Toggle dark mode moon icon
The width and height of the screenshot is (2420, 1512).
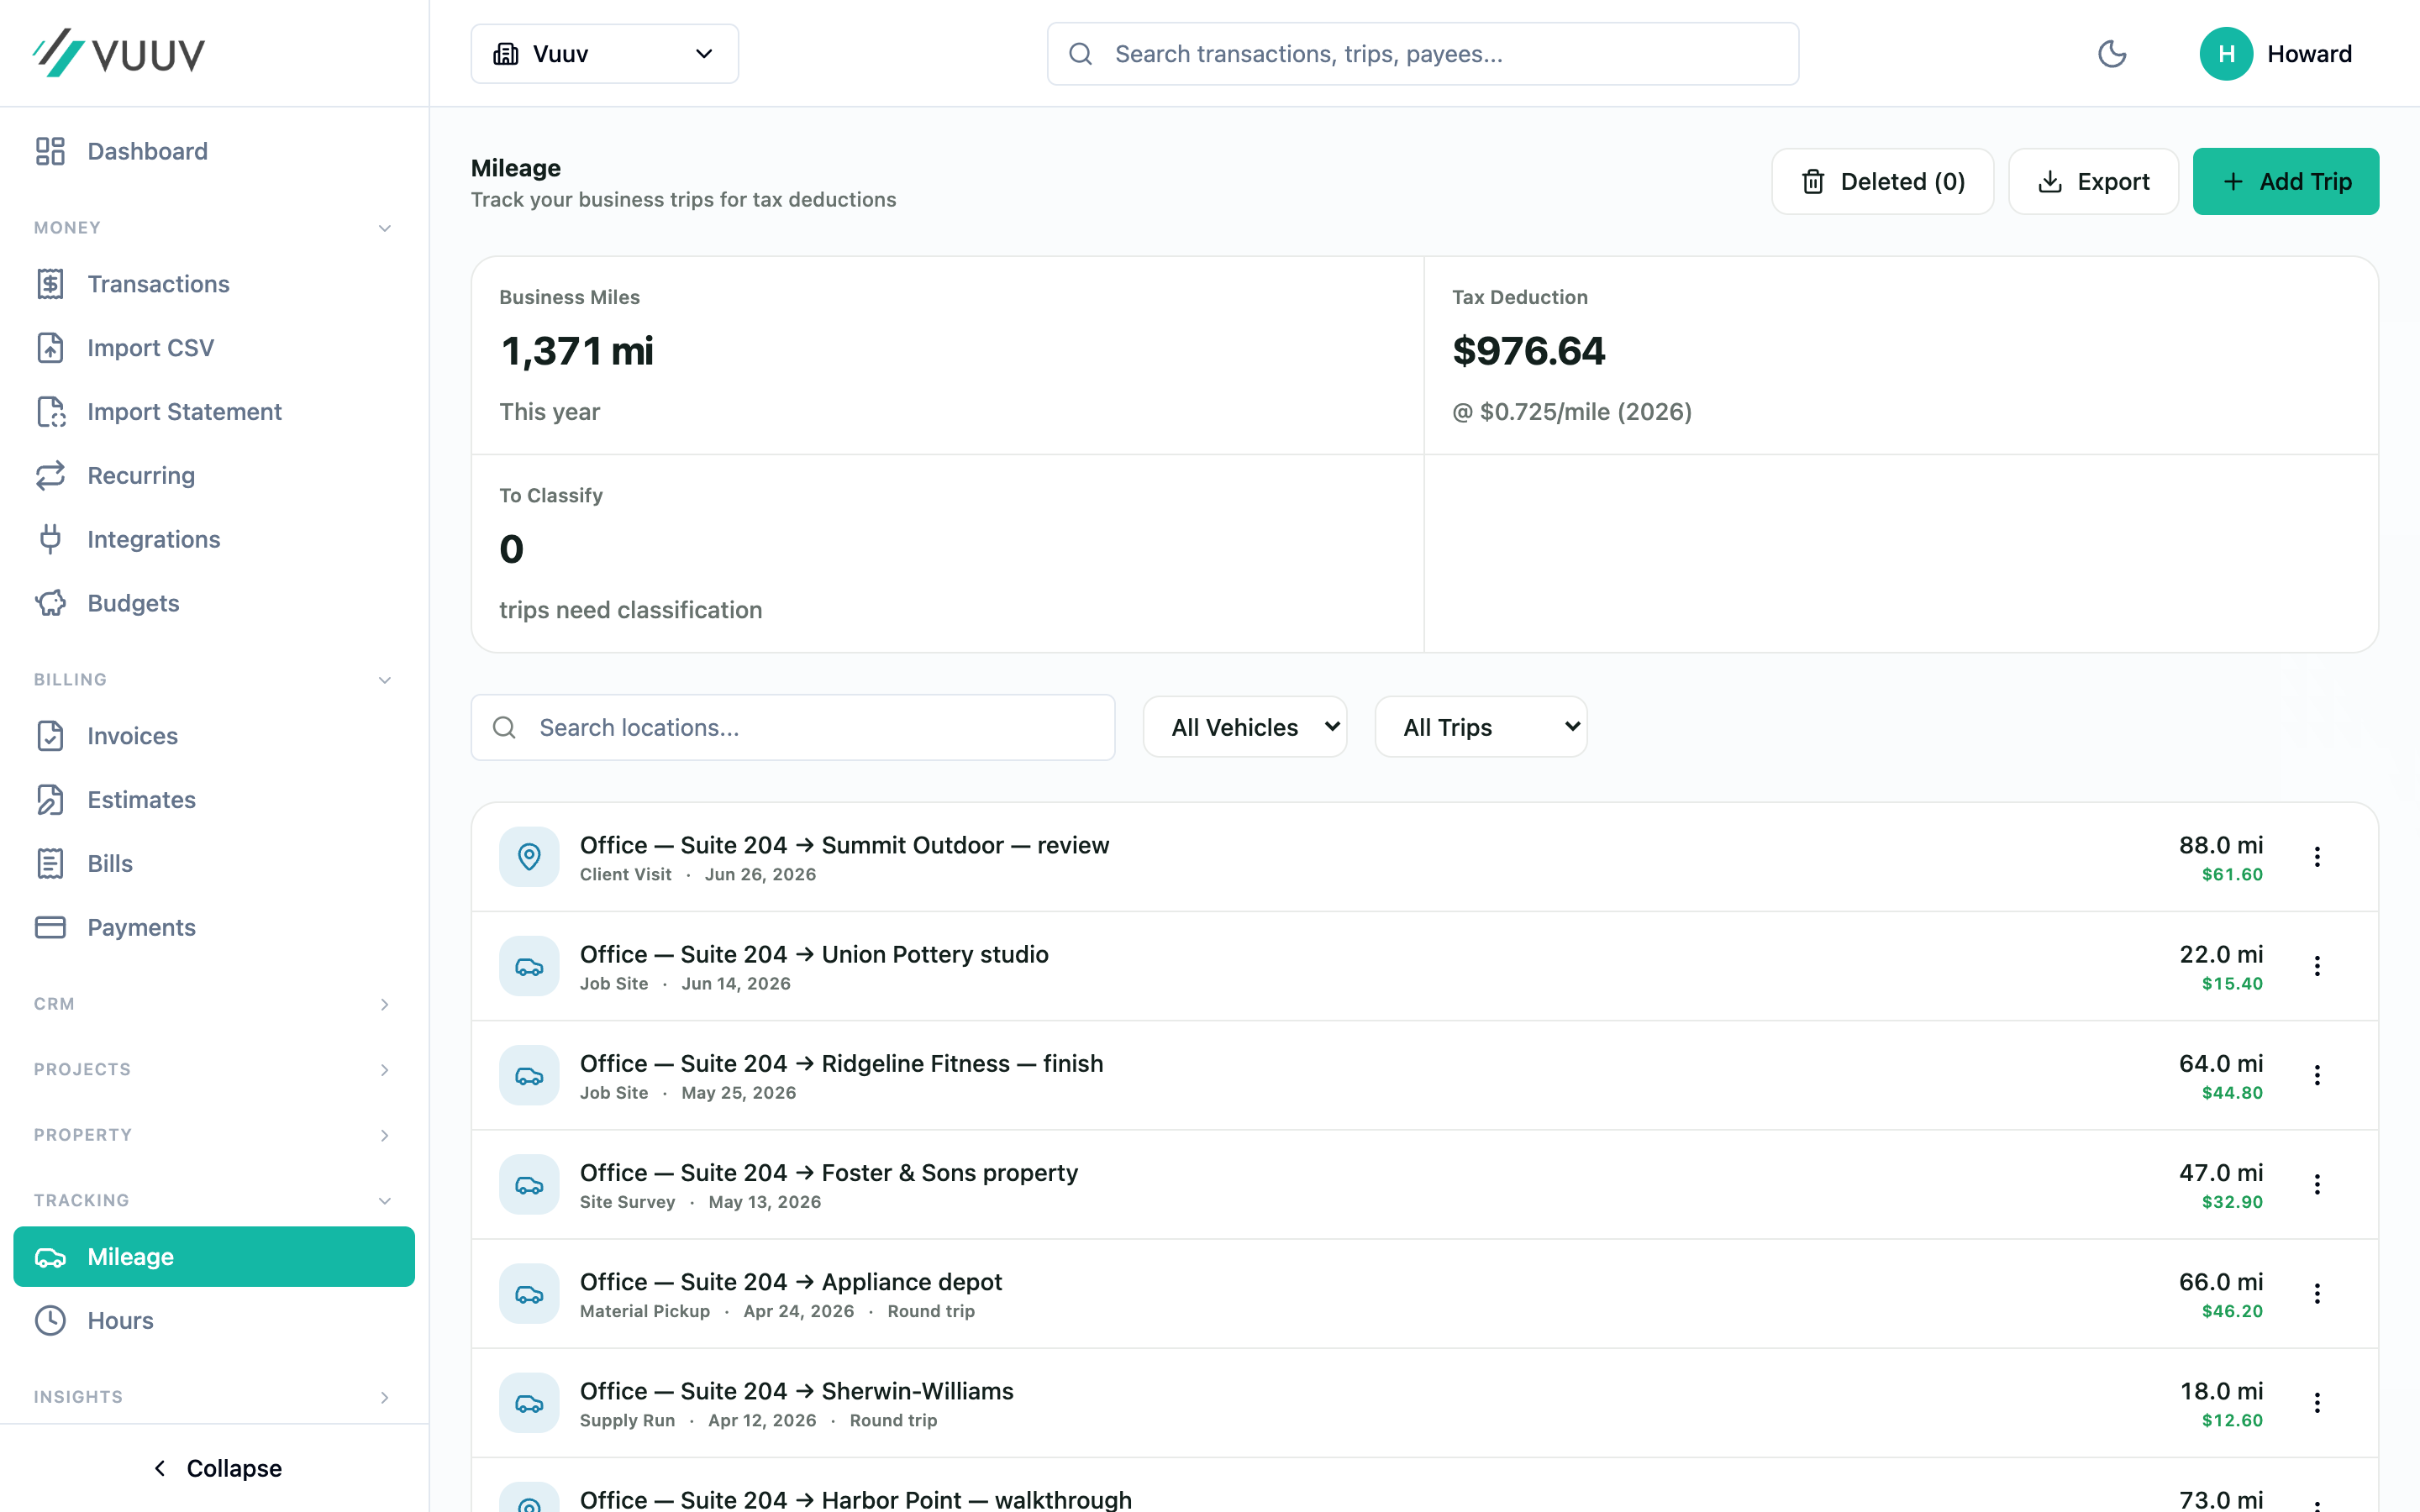click(x=2112, y=54)
